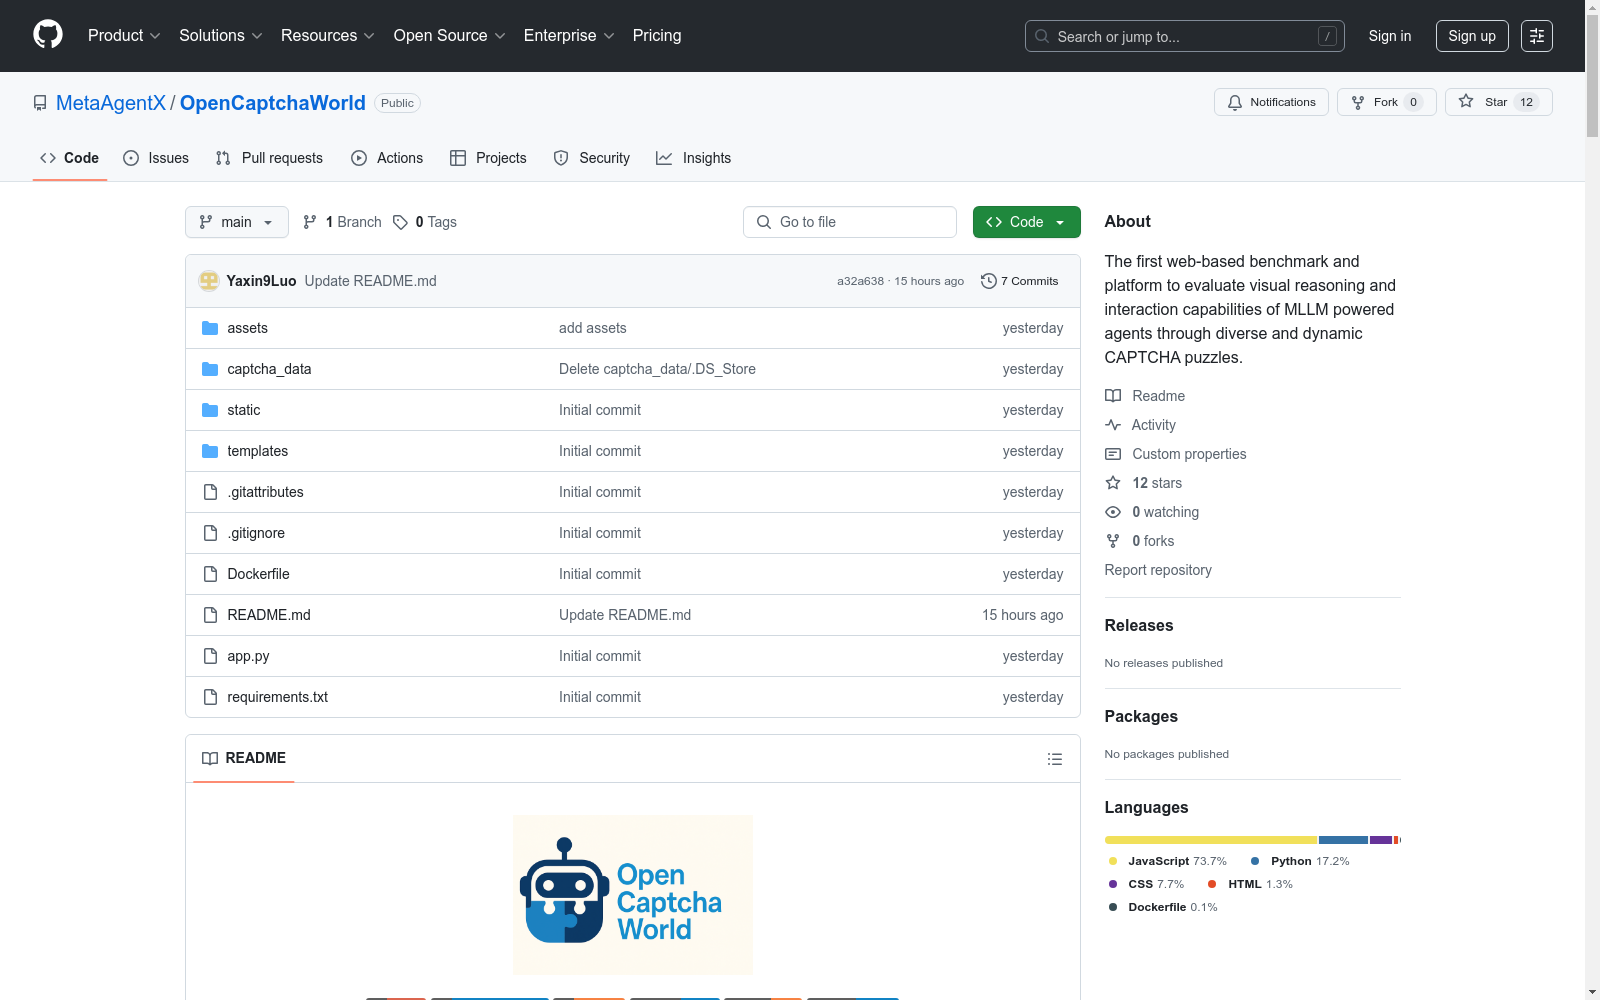The image size is (1600, 1000).
Task: Expand the Enterprise menu
Action: (x=569, y=36)
